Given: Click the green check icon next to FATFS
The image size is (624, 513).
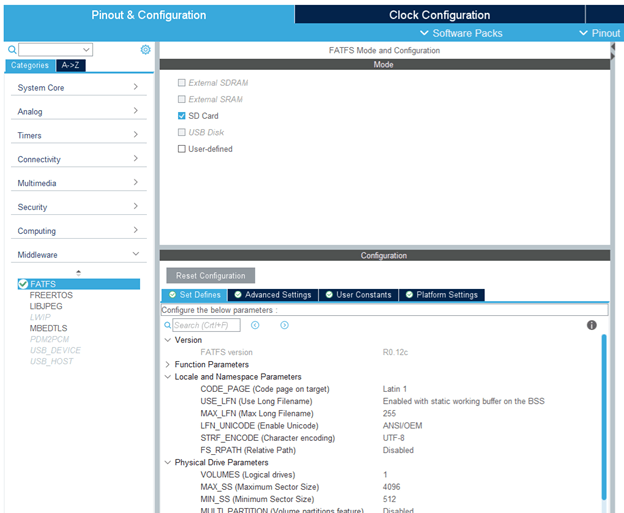Looking at the screenshot, I should tap(23, 284).
